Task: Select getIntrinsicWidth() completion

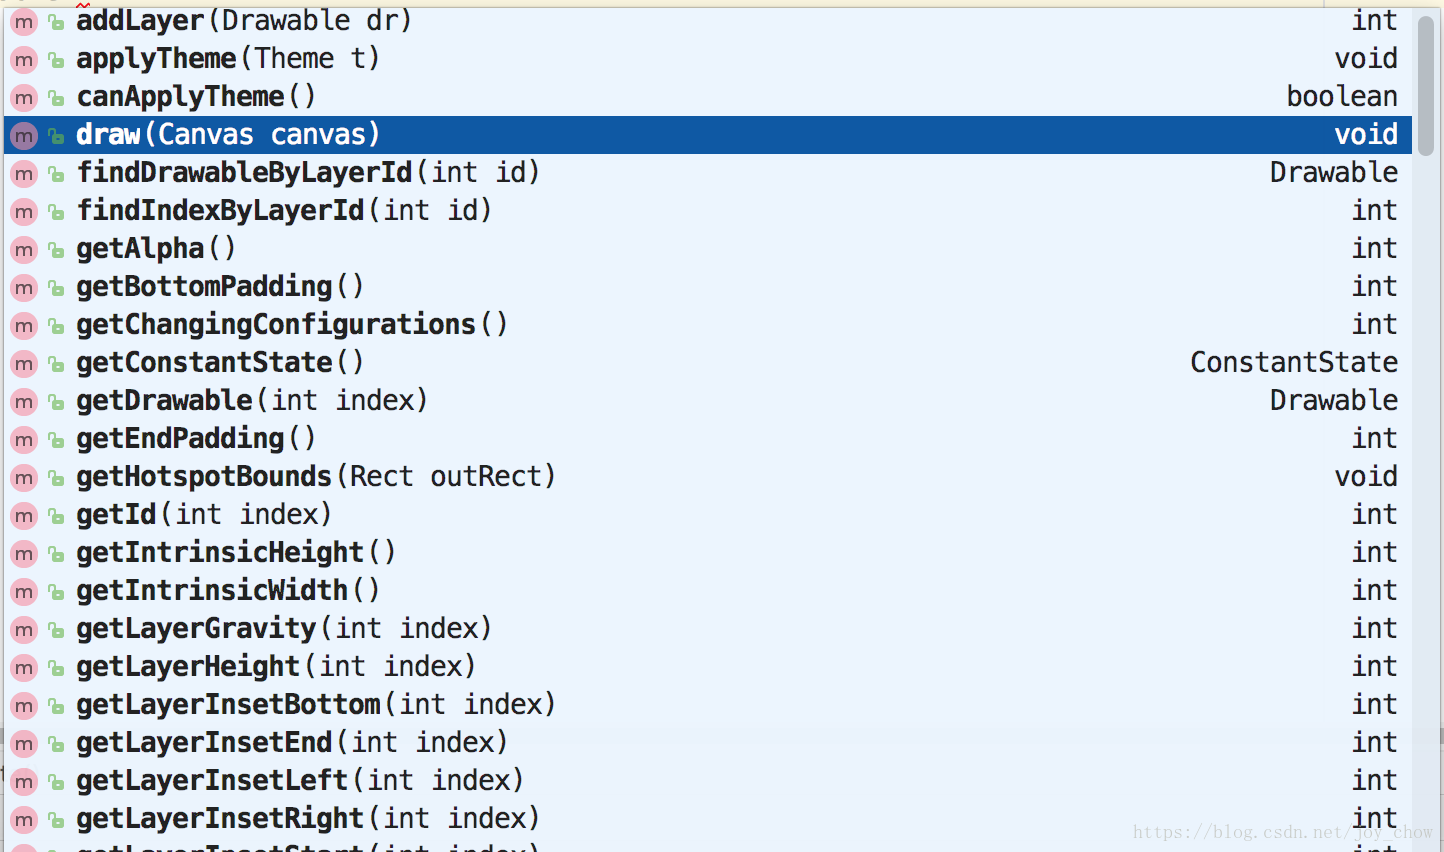Action: (x=708, y=591)
